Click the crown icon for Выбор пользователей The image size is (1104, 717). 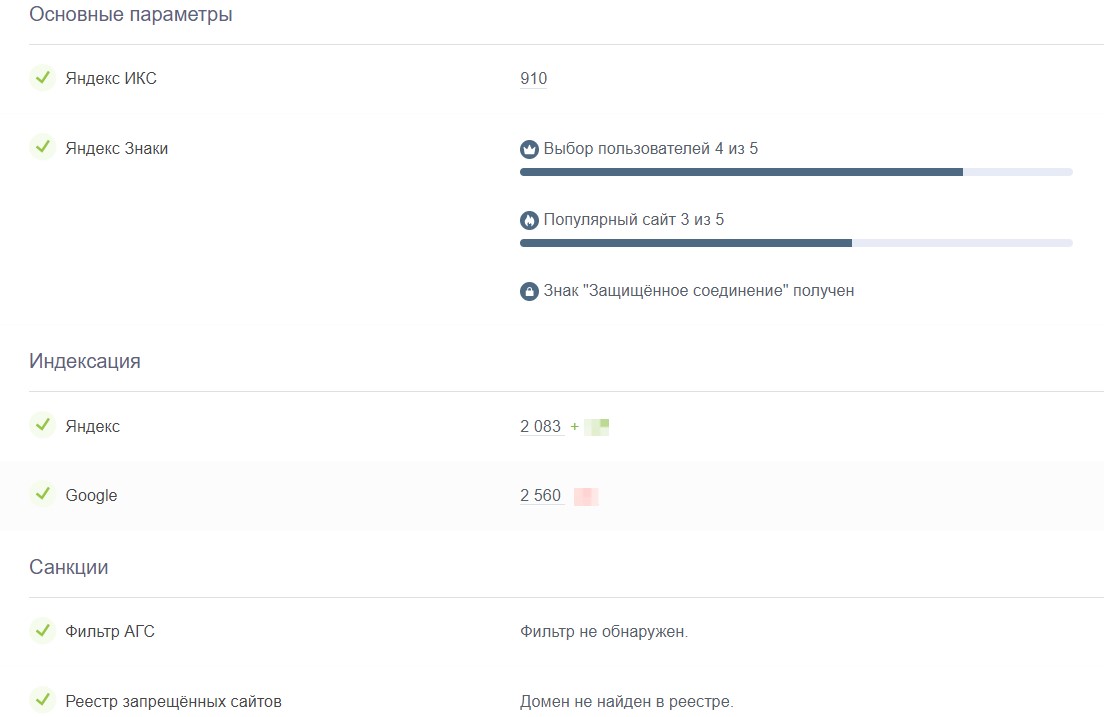[x=529, y=150]
